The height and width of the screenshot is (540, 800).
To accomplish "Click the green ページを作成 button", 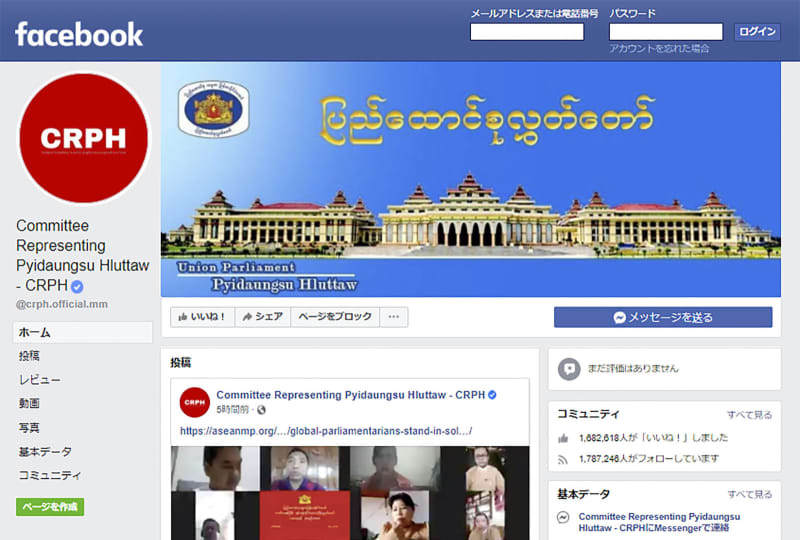I will click(x=50, y=507).
